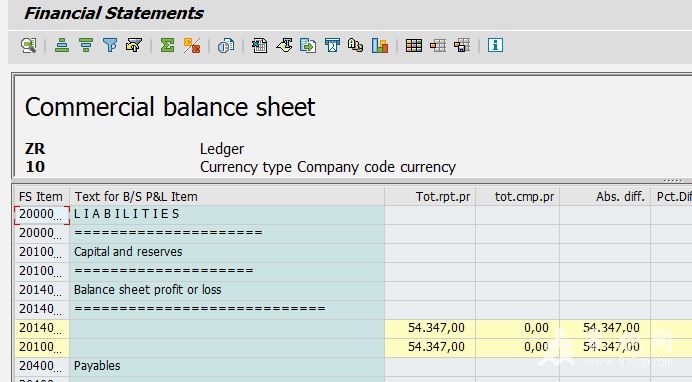
Task: Click the Total sigma icon
Action: (x=167, y=45)
